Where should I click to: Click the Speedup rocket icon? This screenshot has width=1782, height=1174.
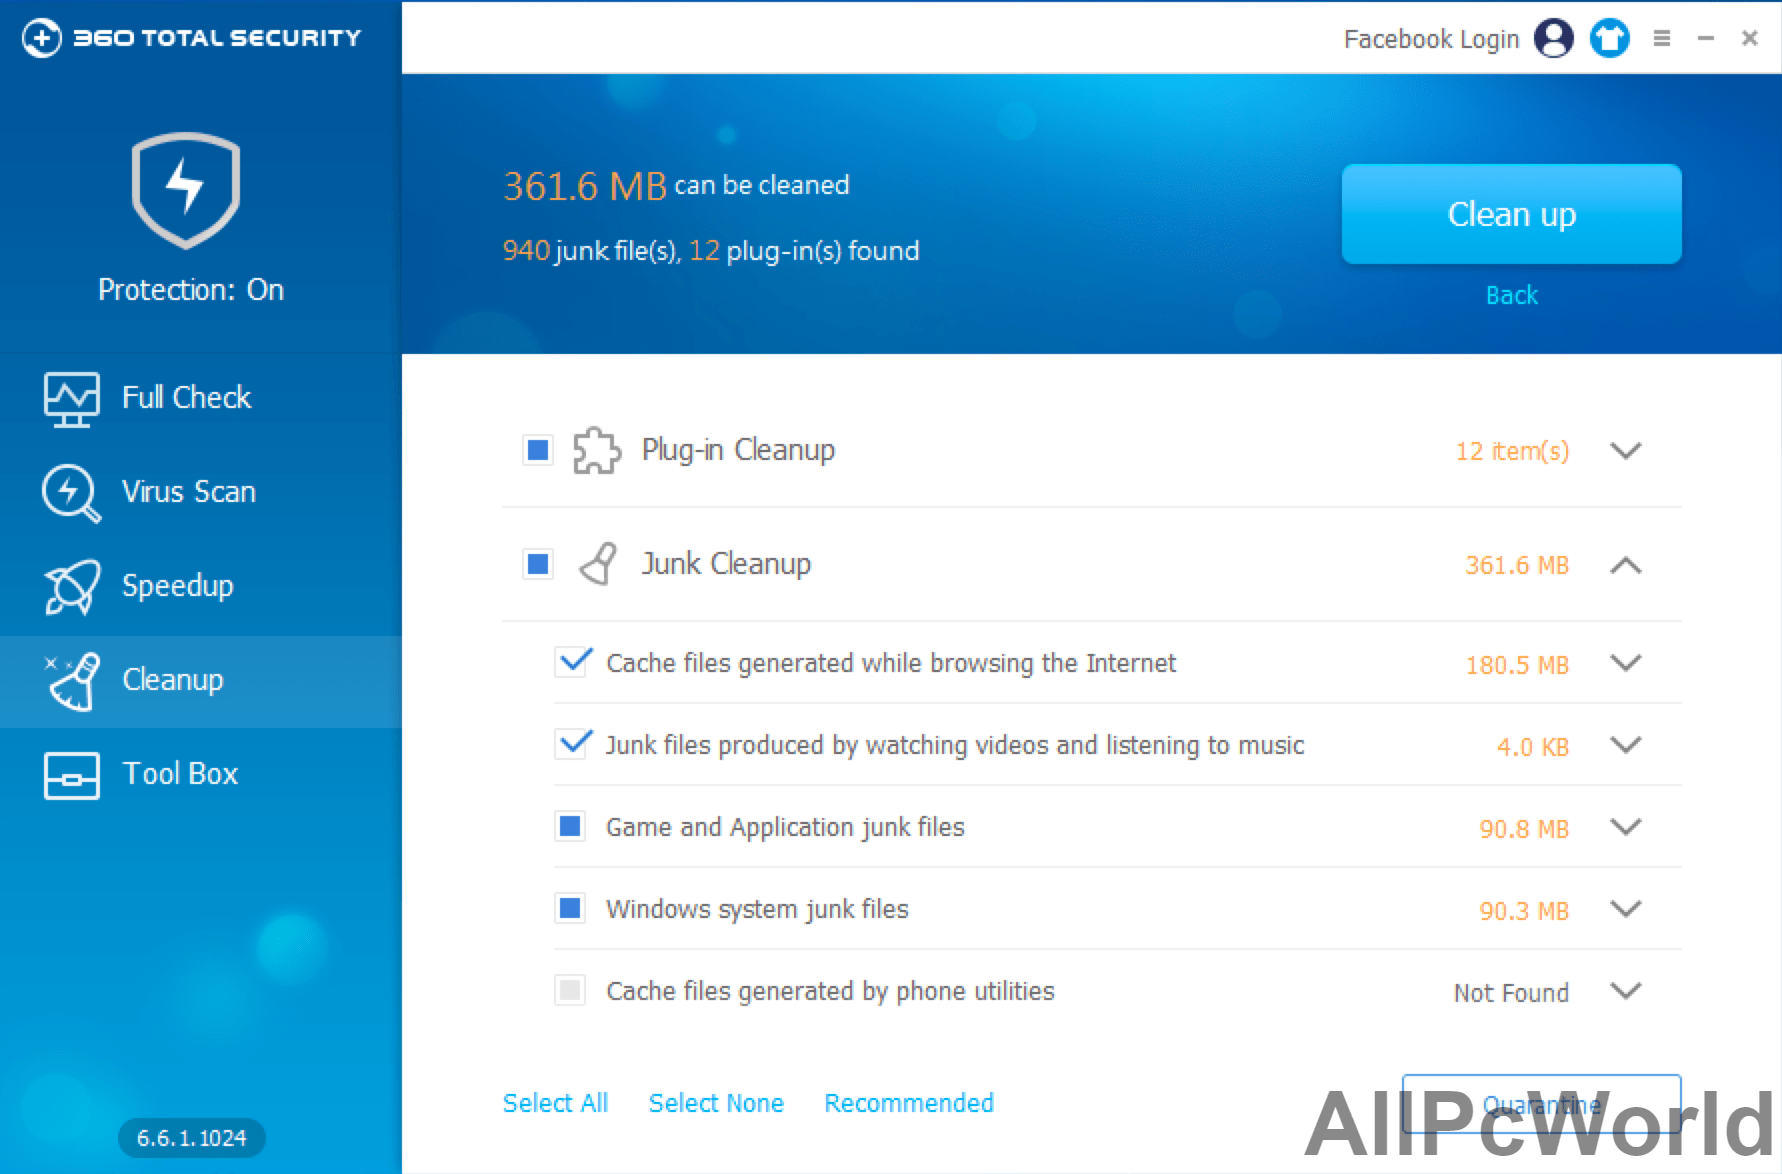[x=68, y=585]
